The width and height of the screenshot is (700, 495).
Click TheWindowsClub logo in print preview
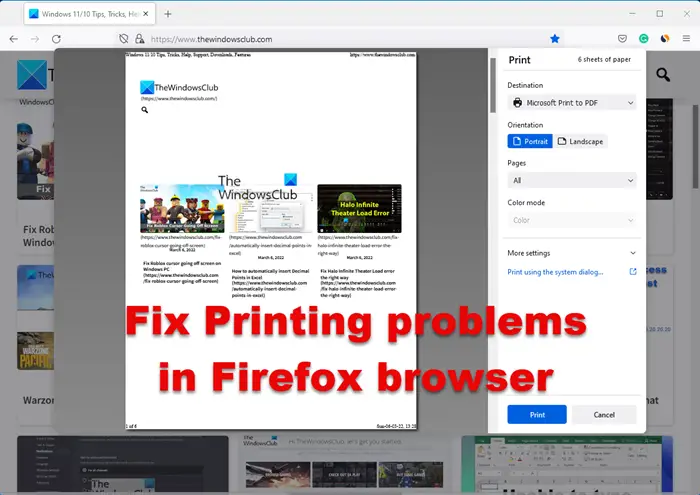point(179,87)
